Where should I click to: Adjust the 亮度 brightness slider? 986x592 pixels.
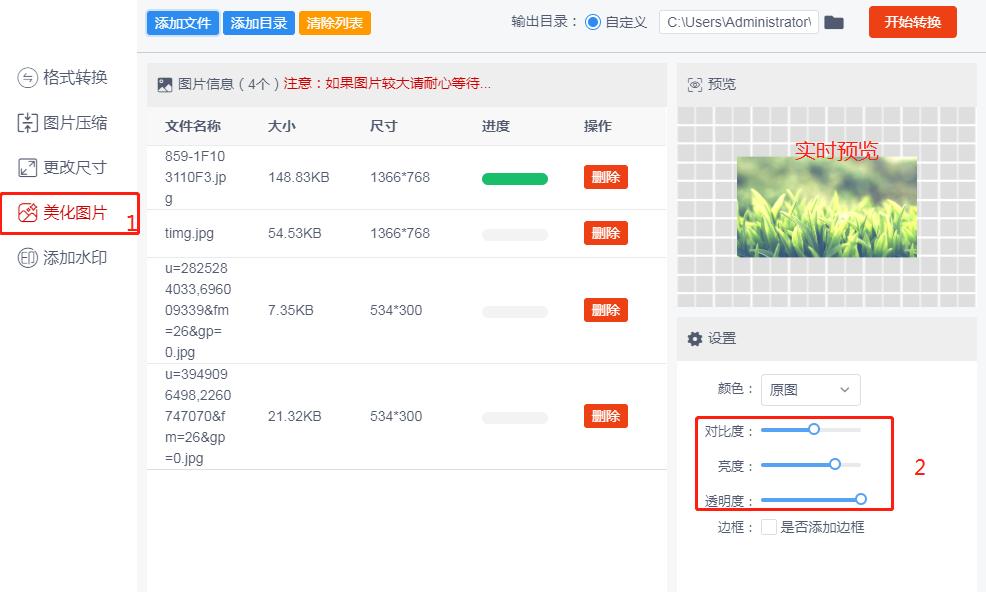(835, 464)
